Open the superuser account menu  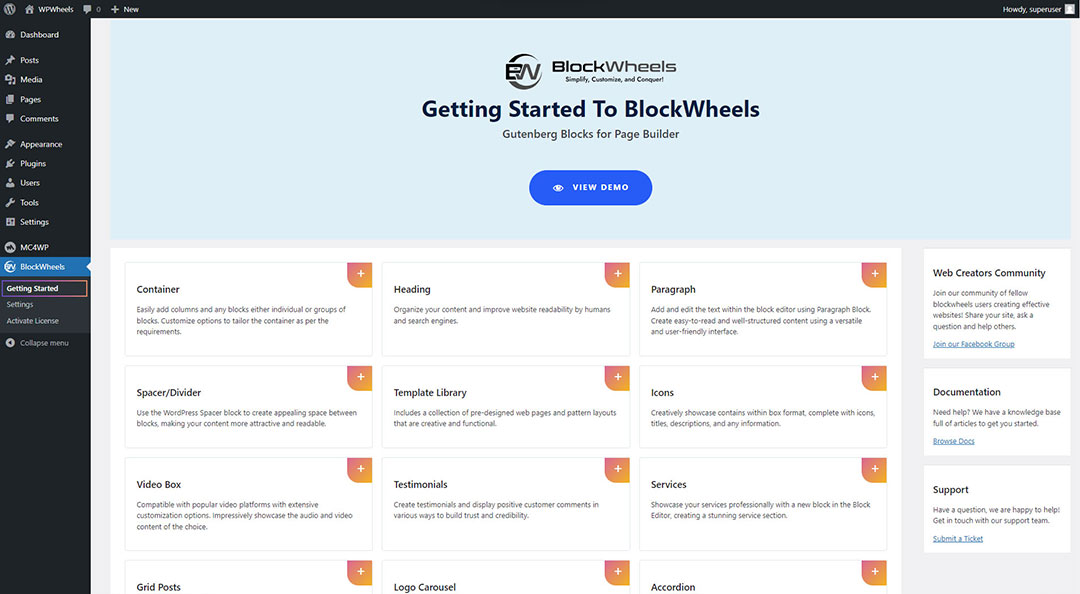(1038, 9)
